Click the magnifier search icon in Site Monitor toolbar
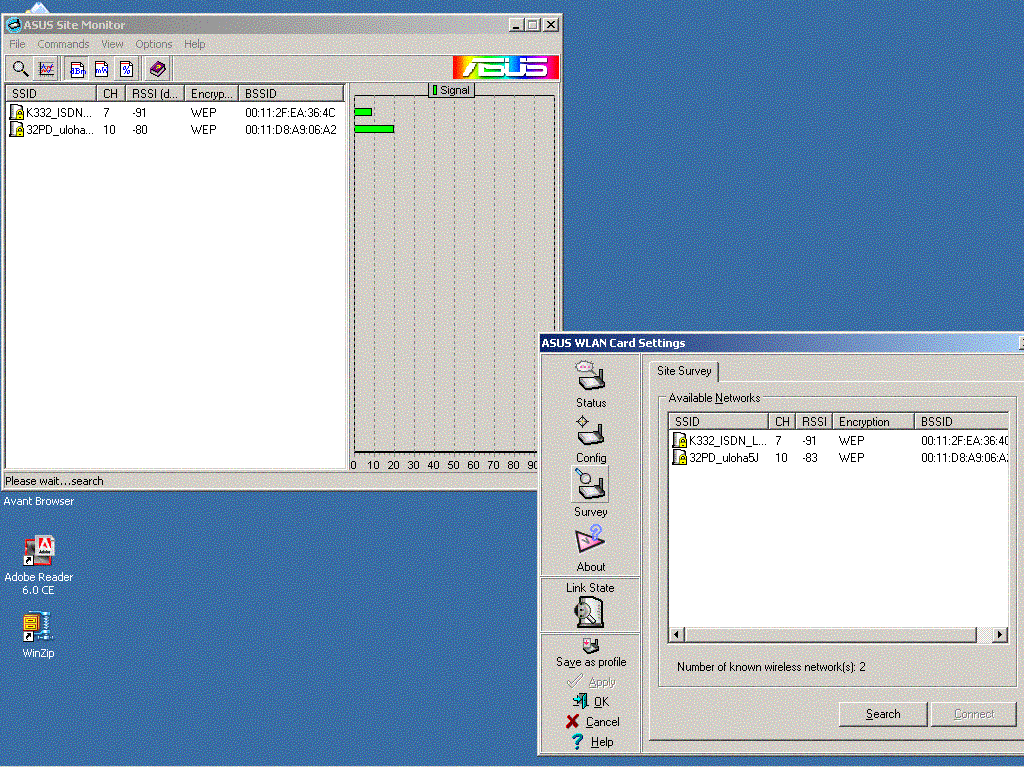This screenshot has width=1024, height=768. (x=20, y=68)
